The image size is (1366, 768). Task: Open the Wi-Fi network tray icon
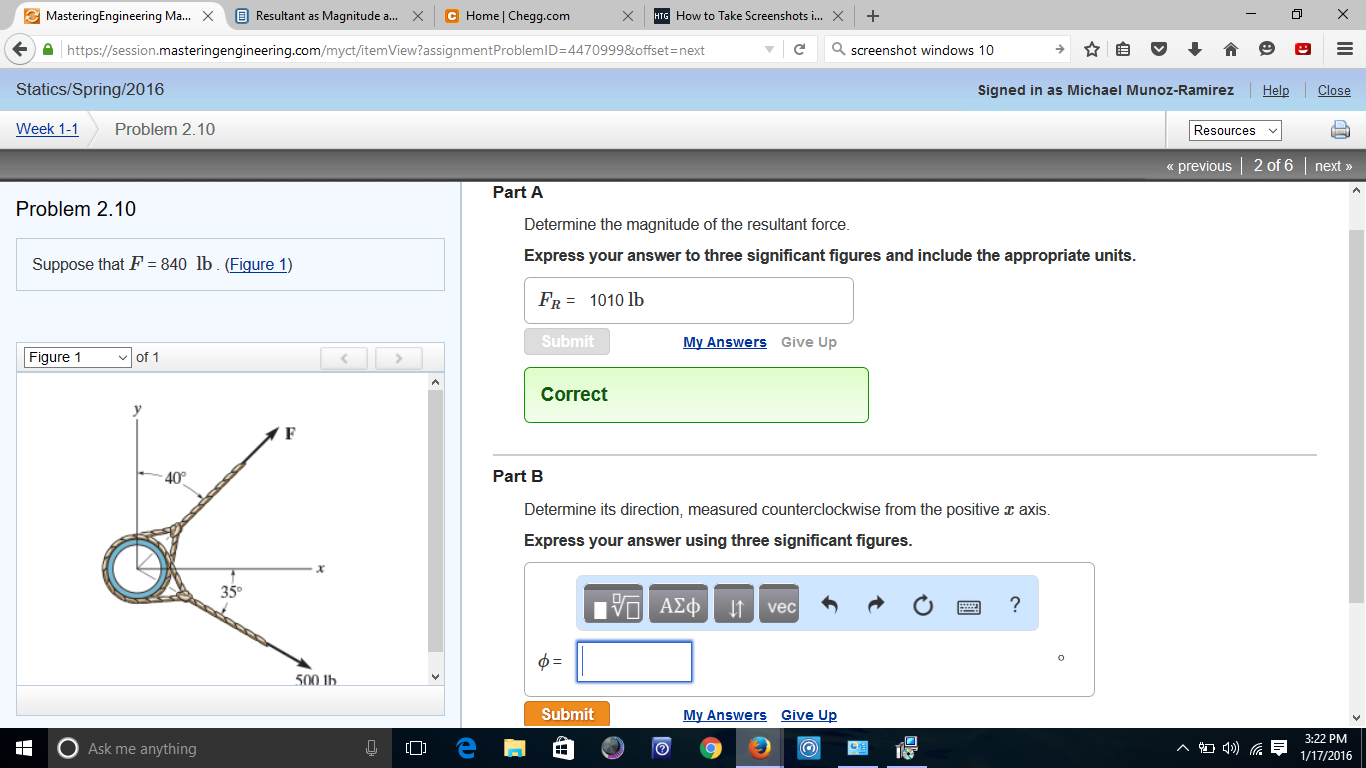[x=1254, y=748]
